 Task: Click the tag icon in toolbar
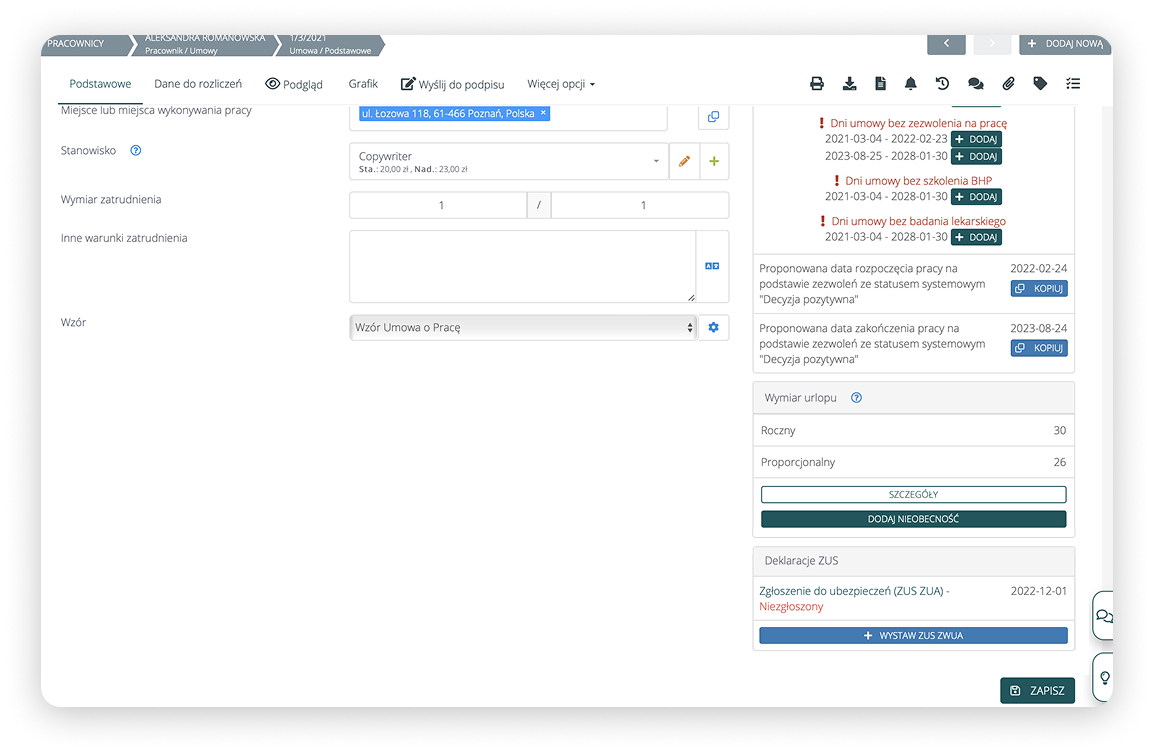click(1040, 84)
